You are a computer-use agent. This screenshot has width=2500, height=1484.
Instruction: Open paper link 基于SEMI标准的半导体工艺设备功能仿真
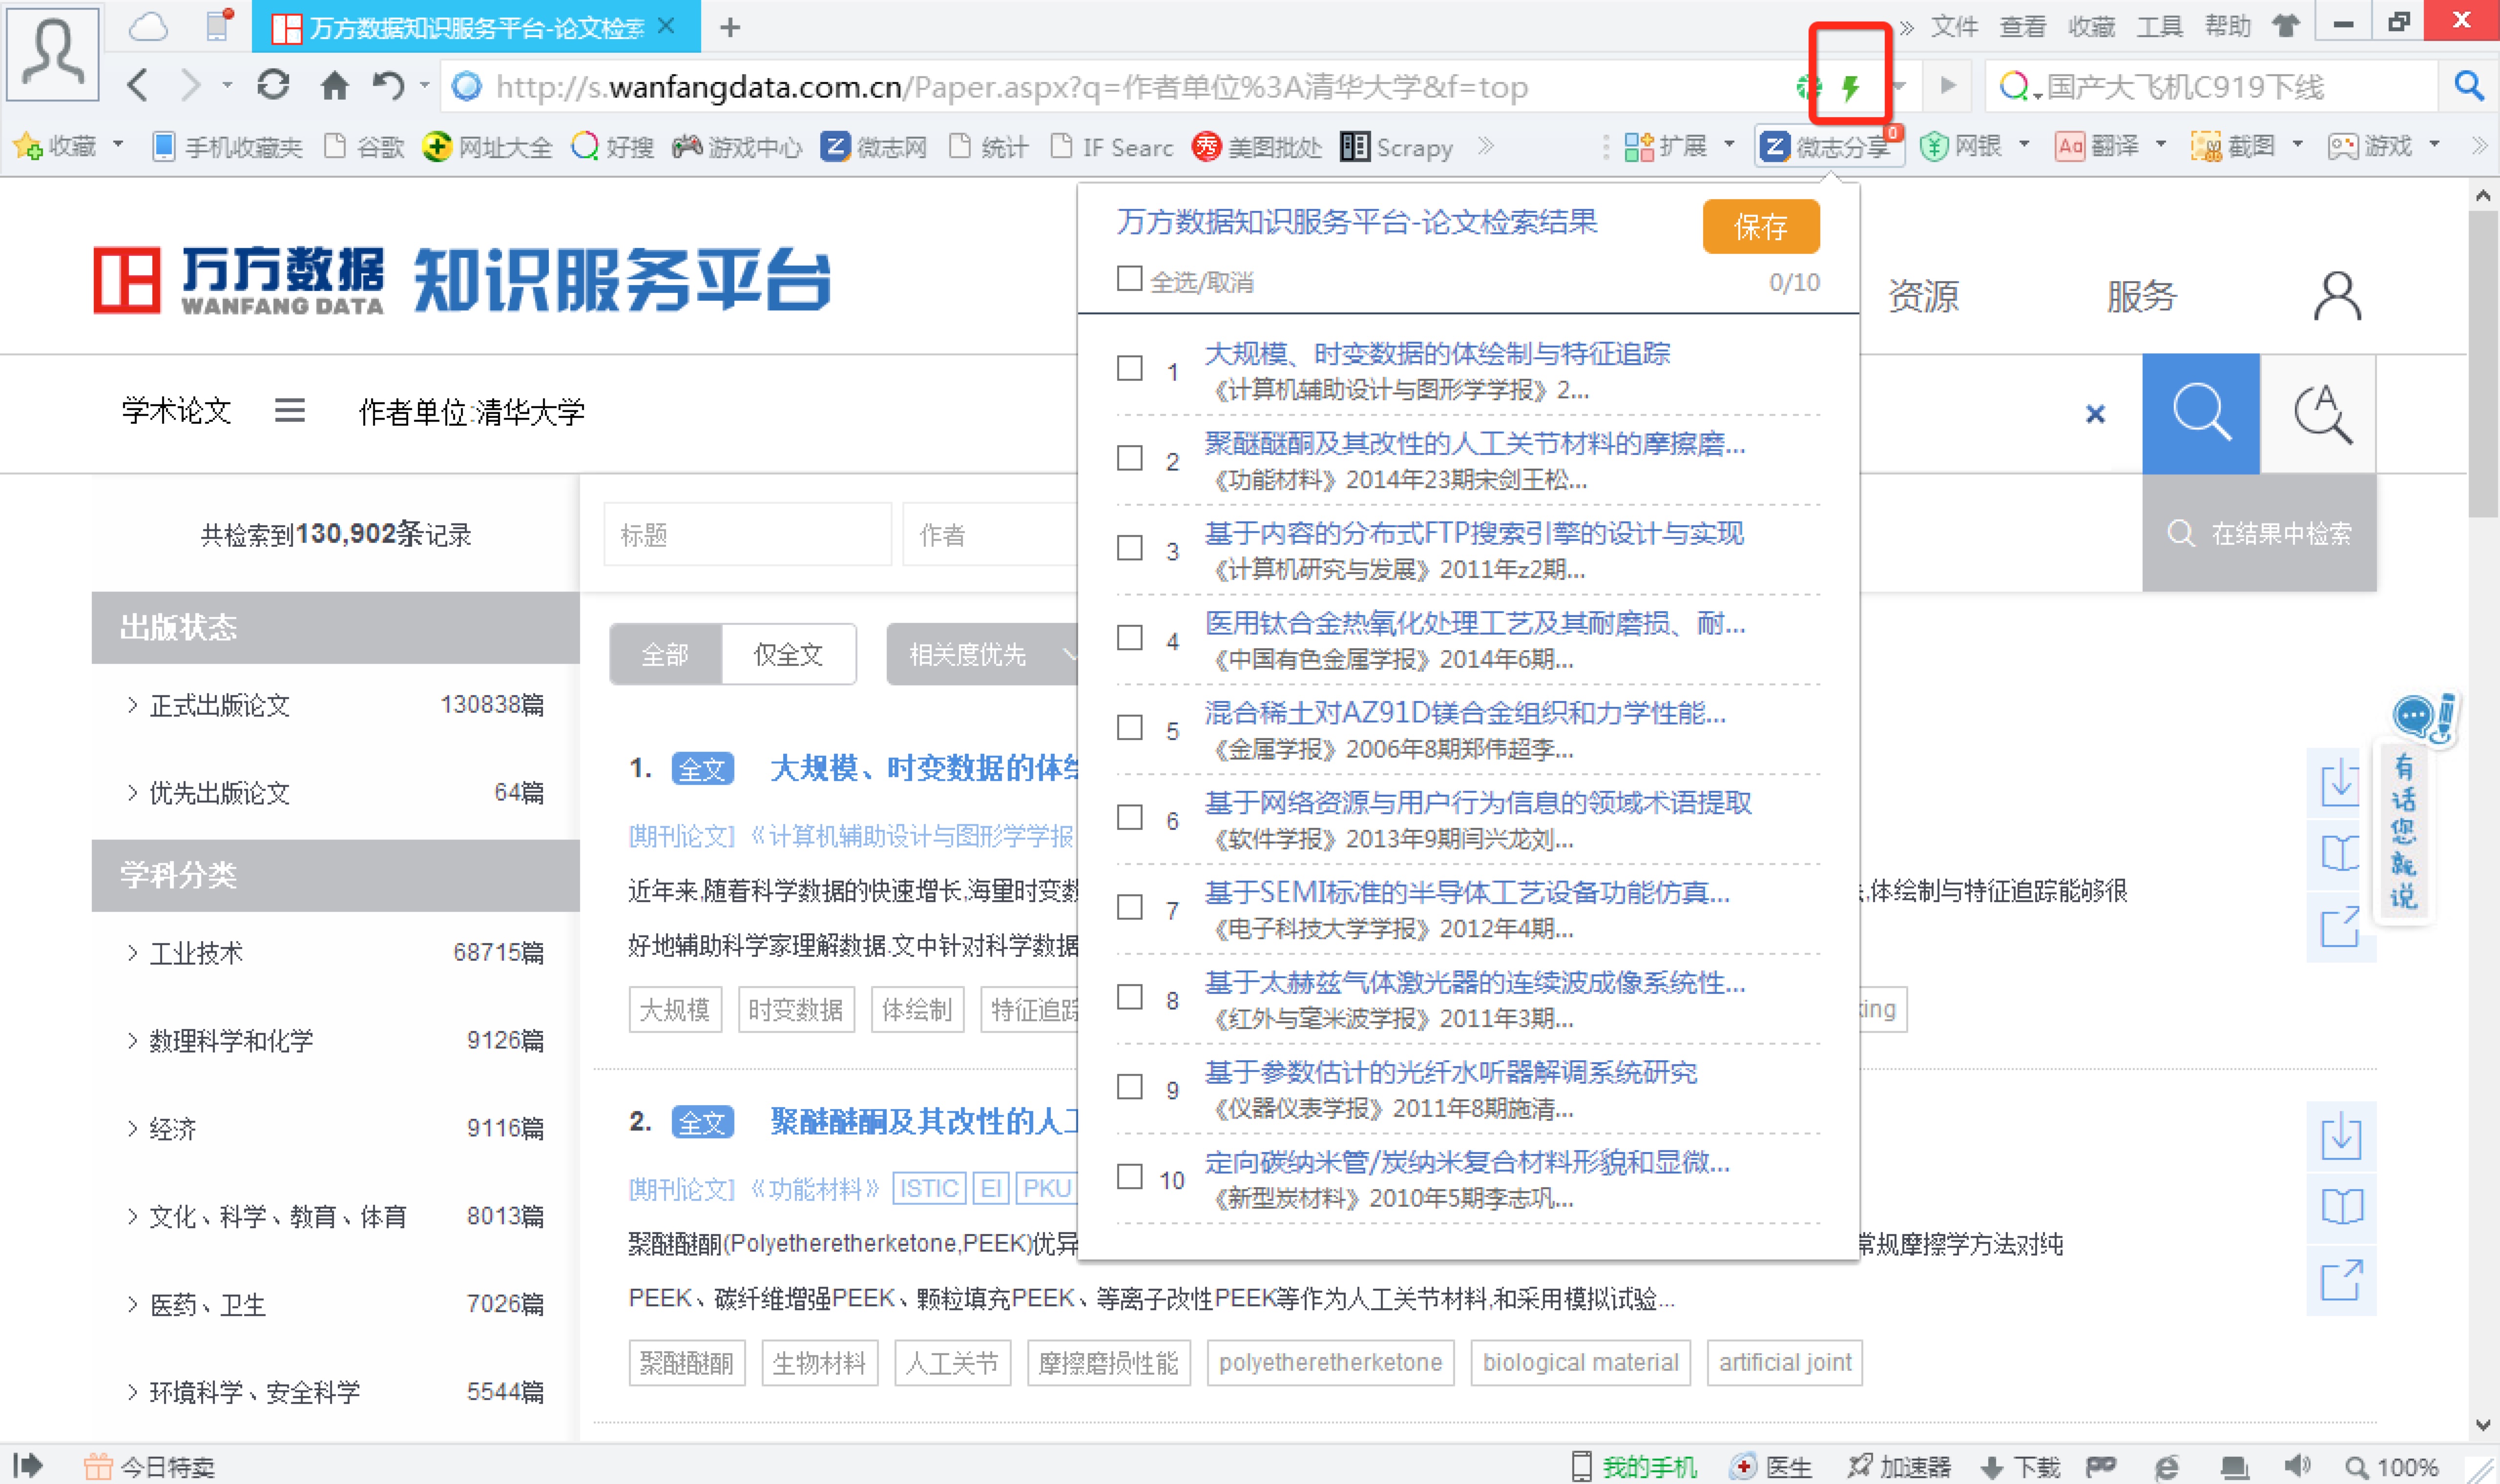pyautogui.click(x=1466, y=892)
